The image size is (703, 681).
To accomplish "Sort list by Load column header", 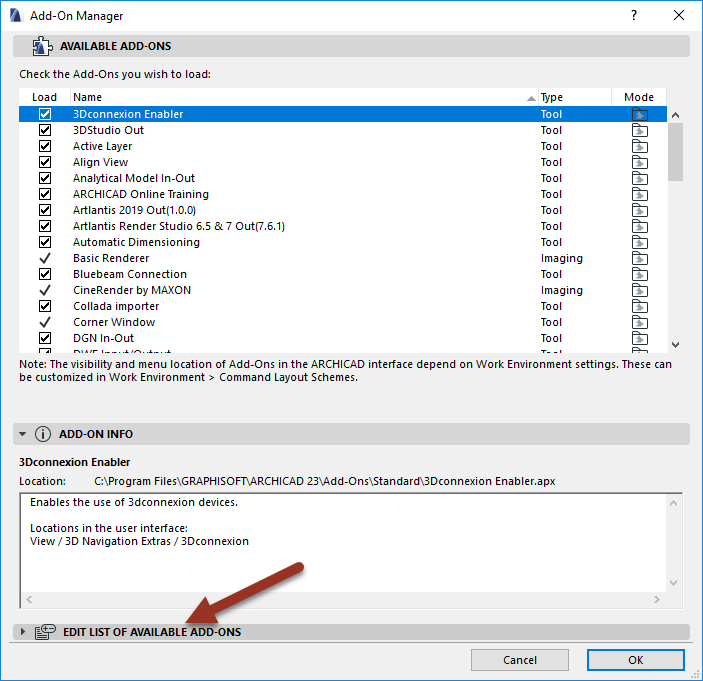I will tap(44, 97).
